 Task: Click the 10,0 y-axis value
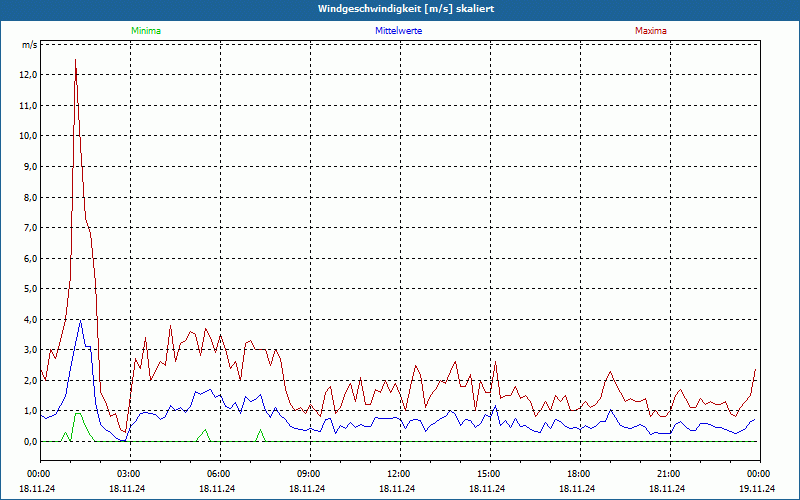29,136
